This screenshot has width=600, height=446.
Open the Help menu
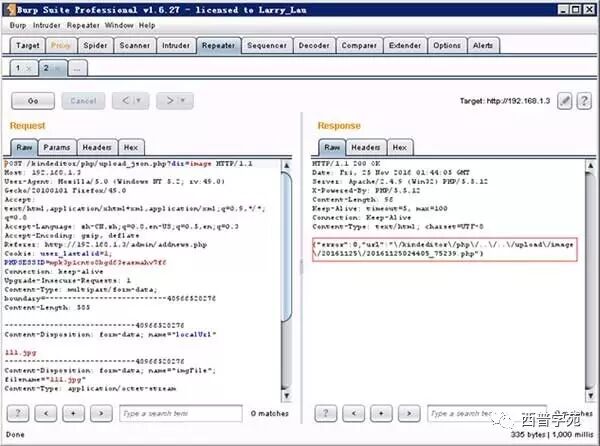[x=147, y=26]
